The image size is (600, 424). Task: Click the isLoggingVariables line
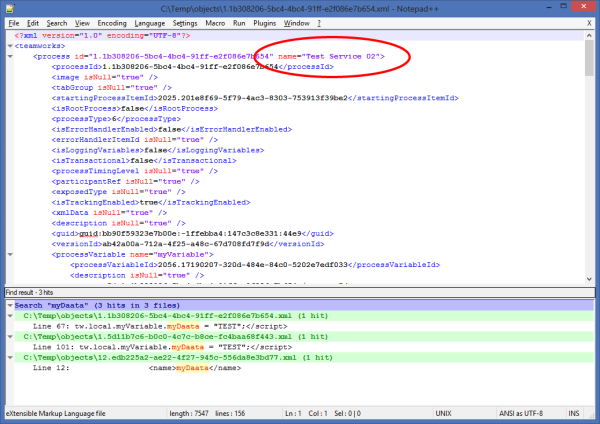(x=158, y=150)
